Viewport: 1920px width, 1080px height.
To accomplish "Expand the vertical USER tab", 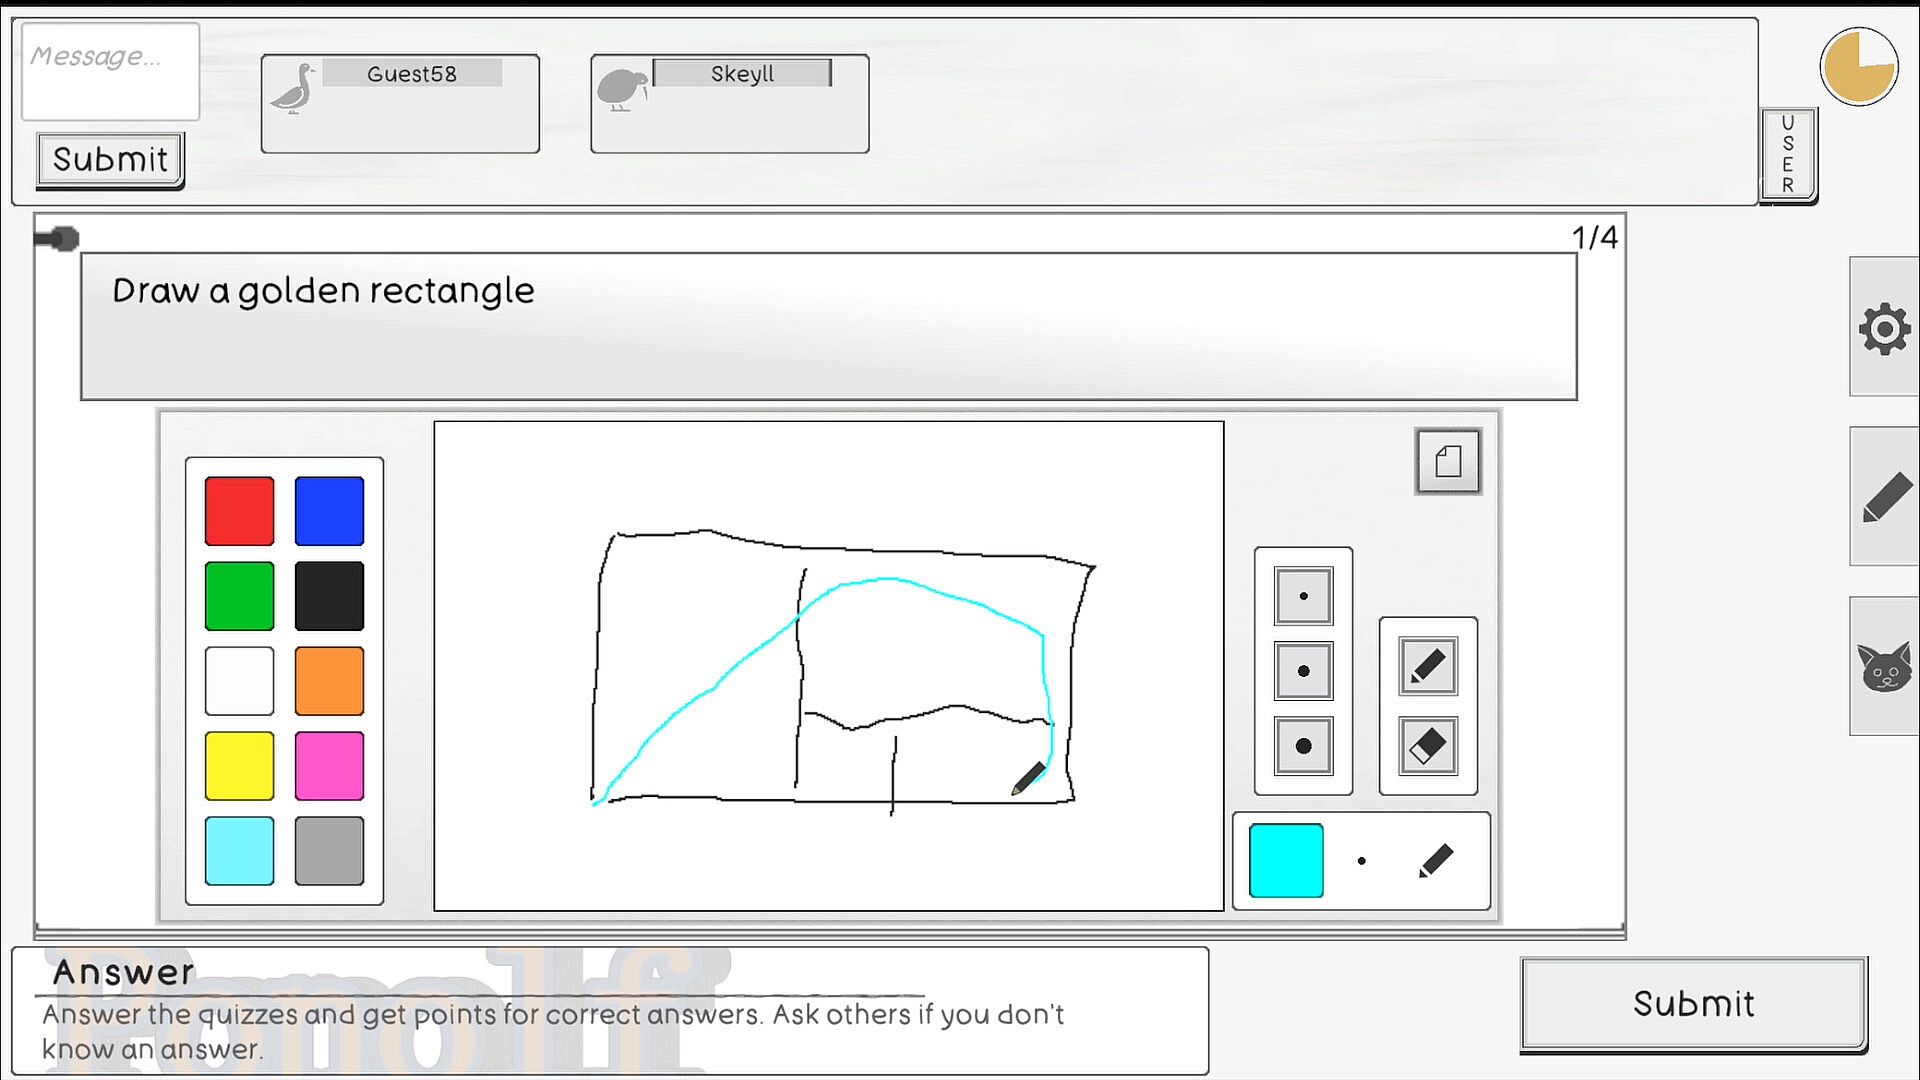I will 1788,154.
